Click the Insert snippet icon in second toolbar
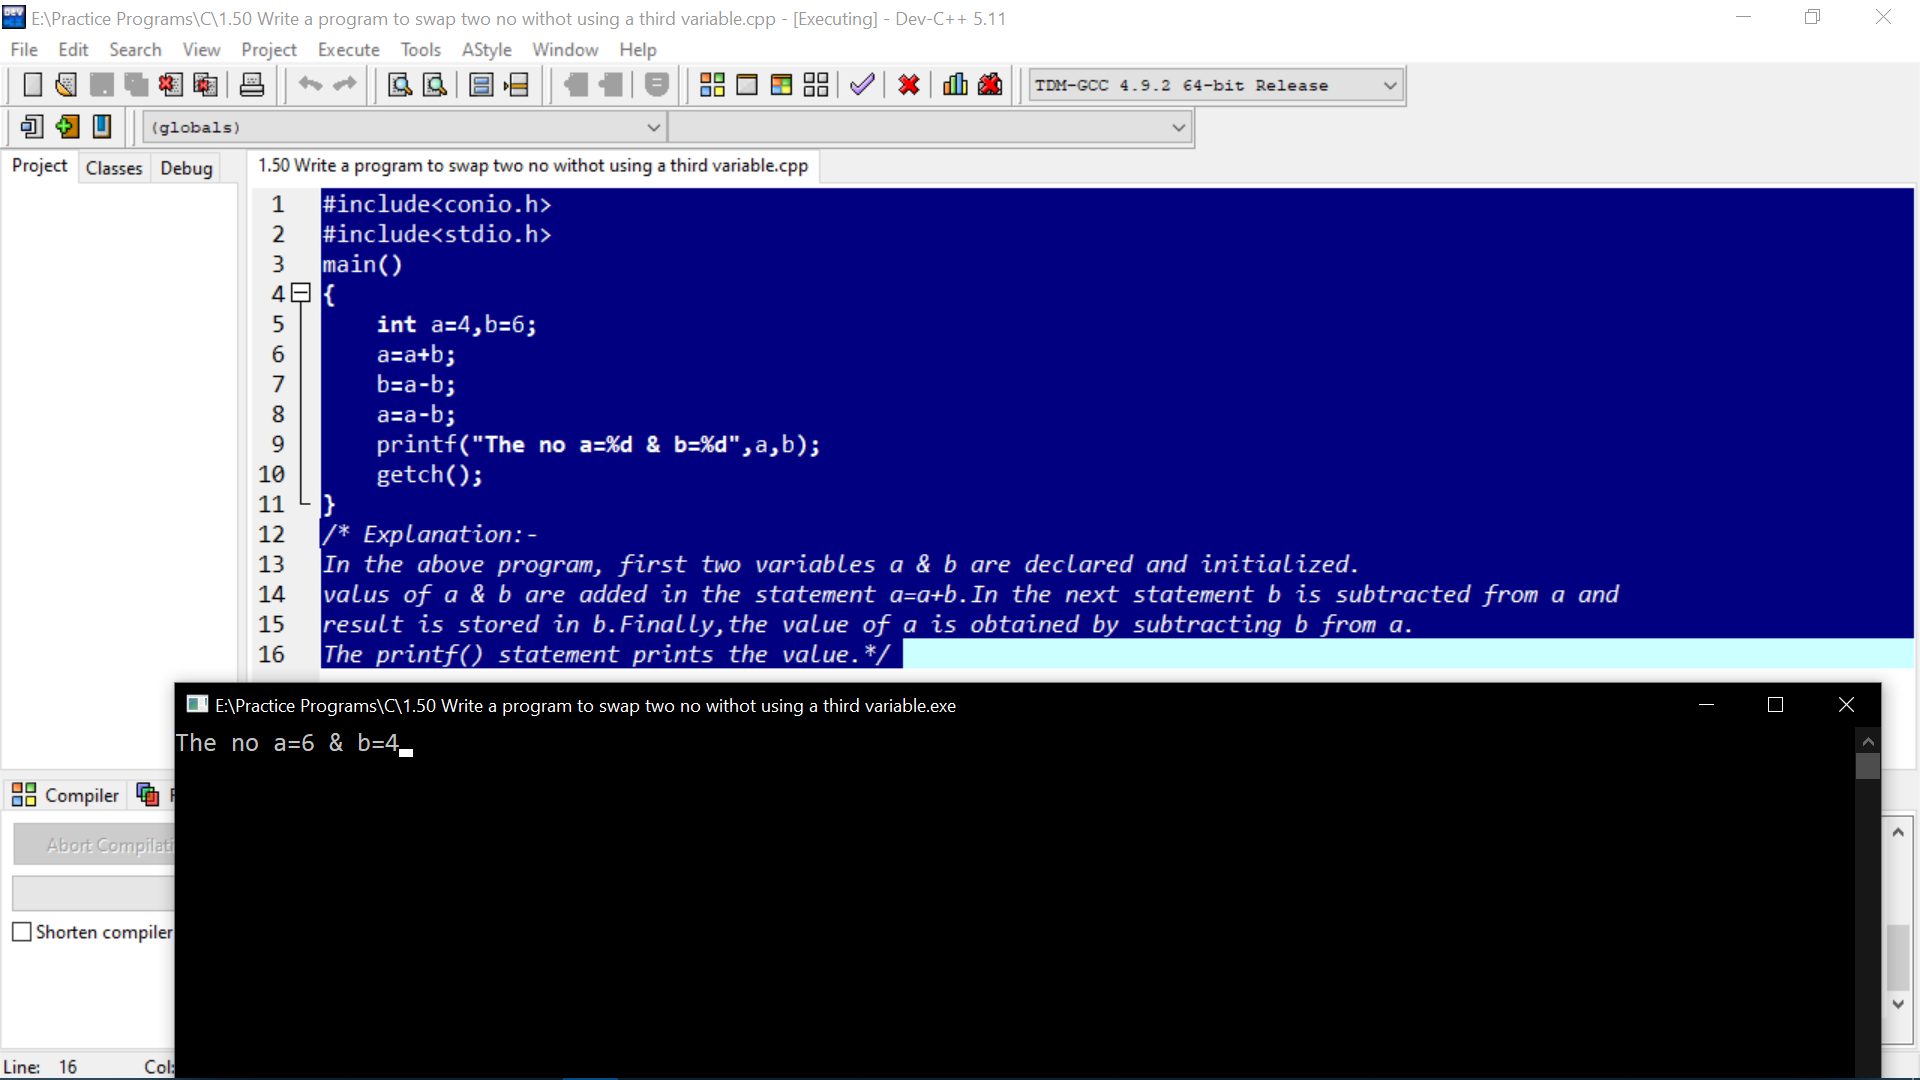This screenshot has width=1920, height=1080. 32,127
